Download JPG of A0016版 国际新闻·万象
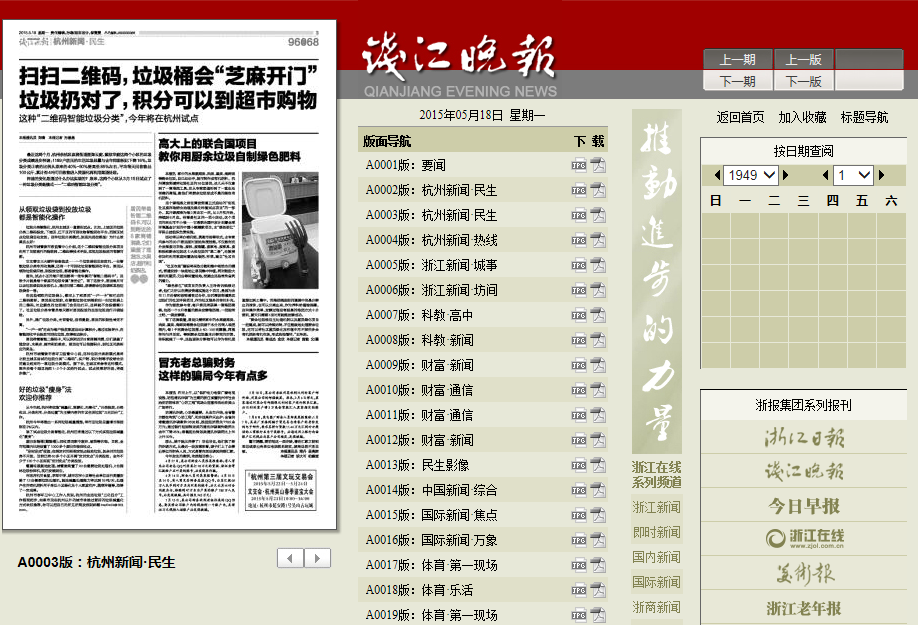The height and width of the screenshot is (625, 918). 578,540
